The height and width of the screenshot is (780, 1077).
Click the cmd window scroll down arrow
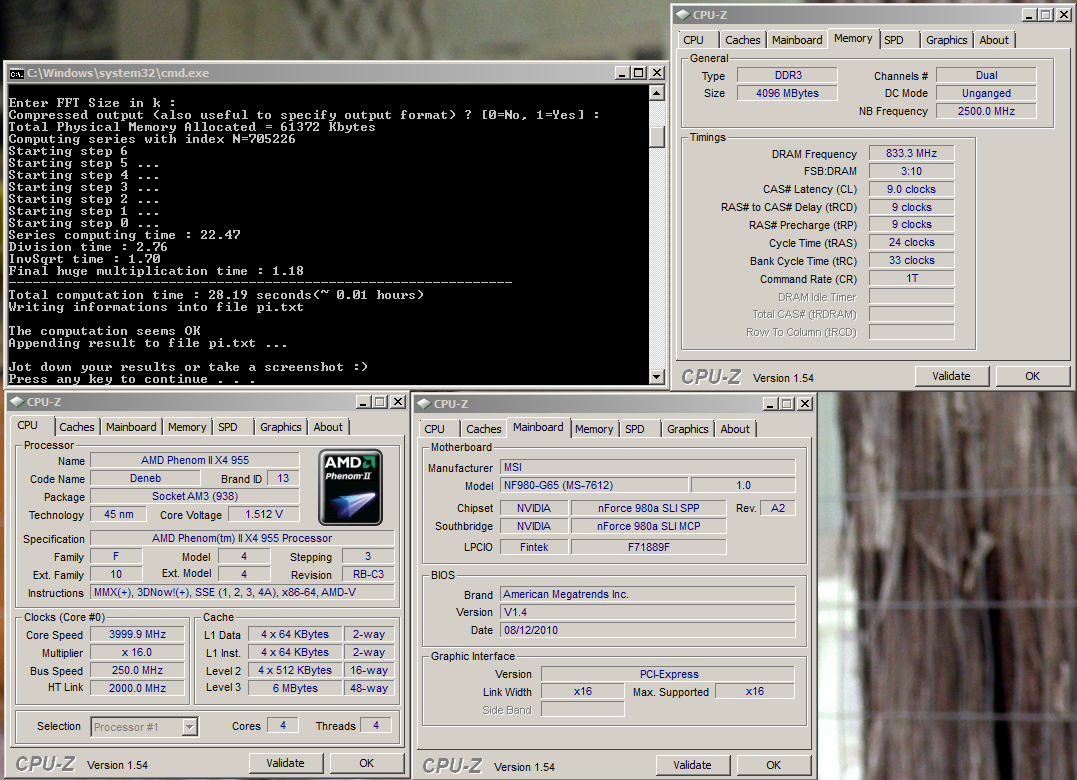point(657,376)
